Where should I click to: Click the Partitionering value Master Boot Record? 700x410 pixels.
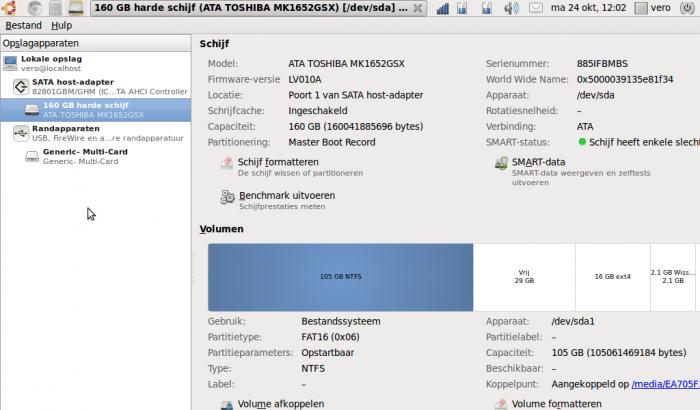(x=332, y=142)
